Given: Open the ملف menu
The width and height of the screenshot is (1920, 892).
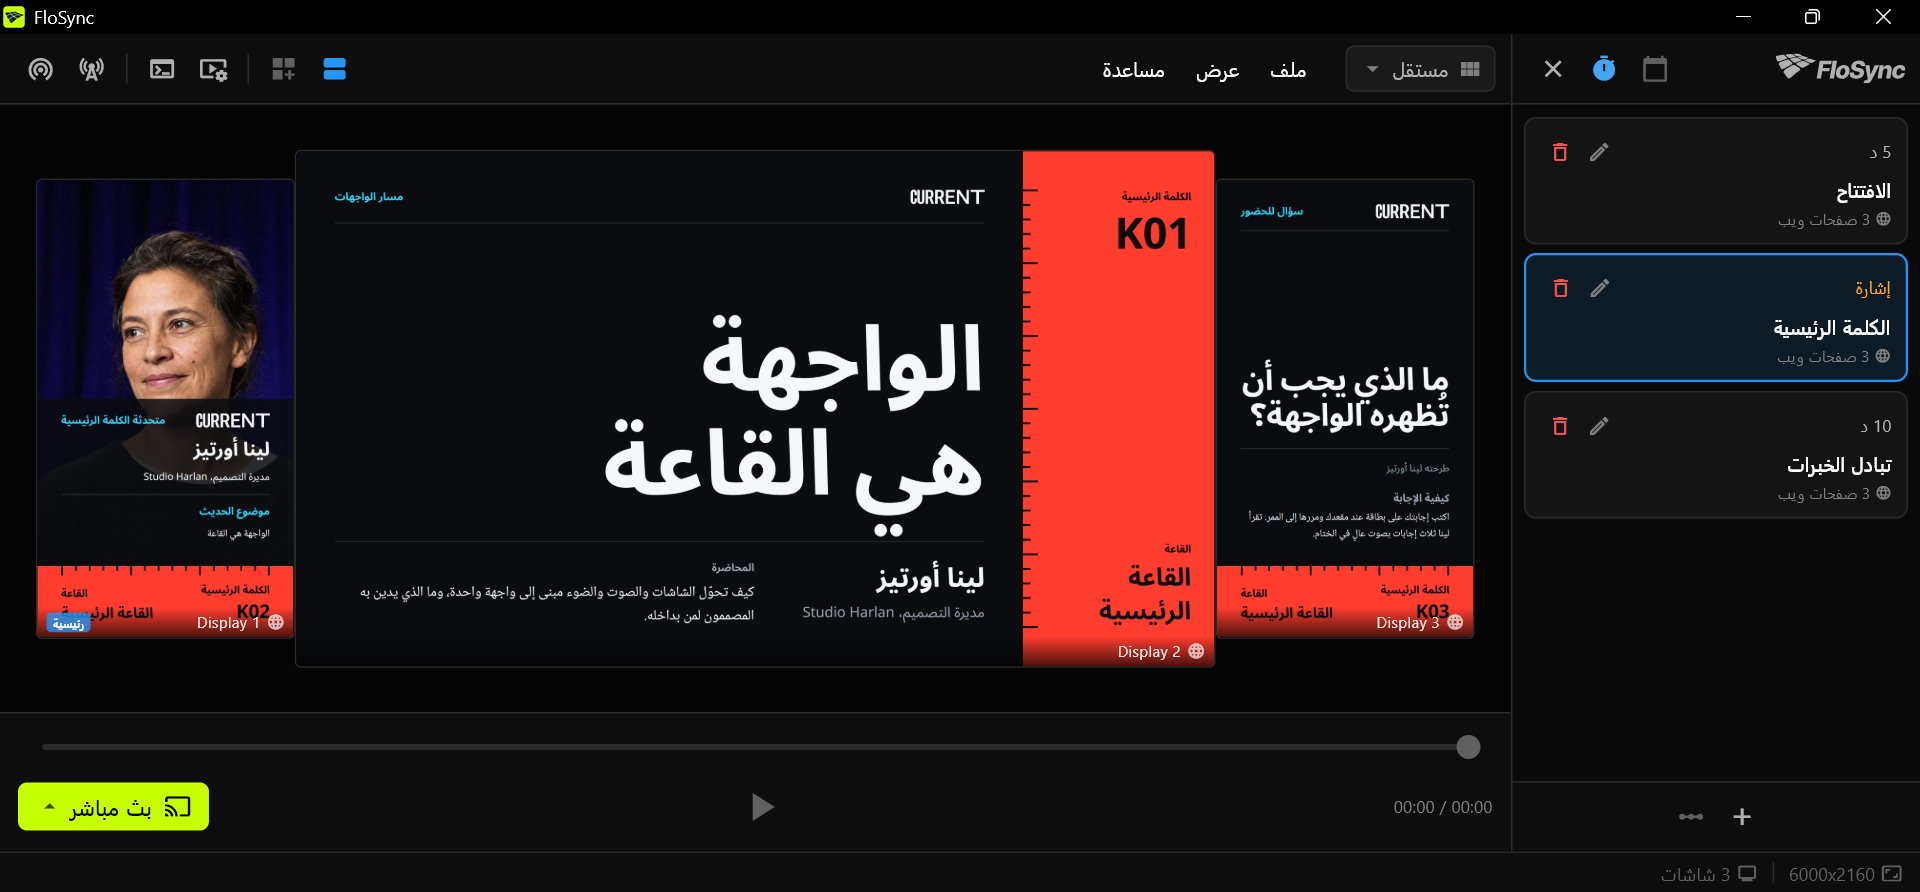Looking at the screenshot, I should [1288, 70].
